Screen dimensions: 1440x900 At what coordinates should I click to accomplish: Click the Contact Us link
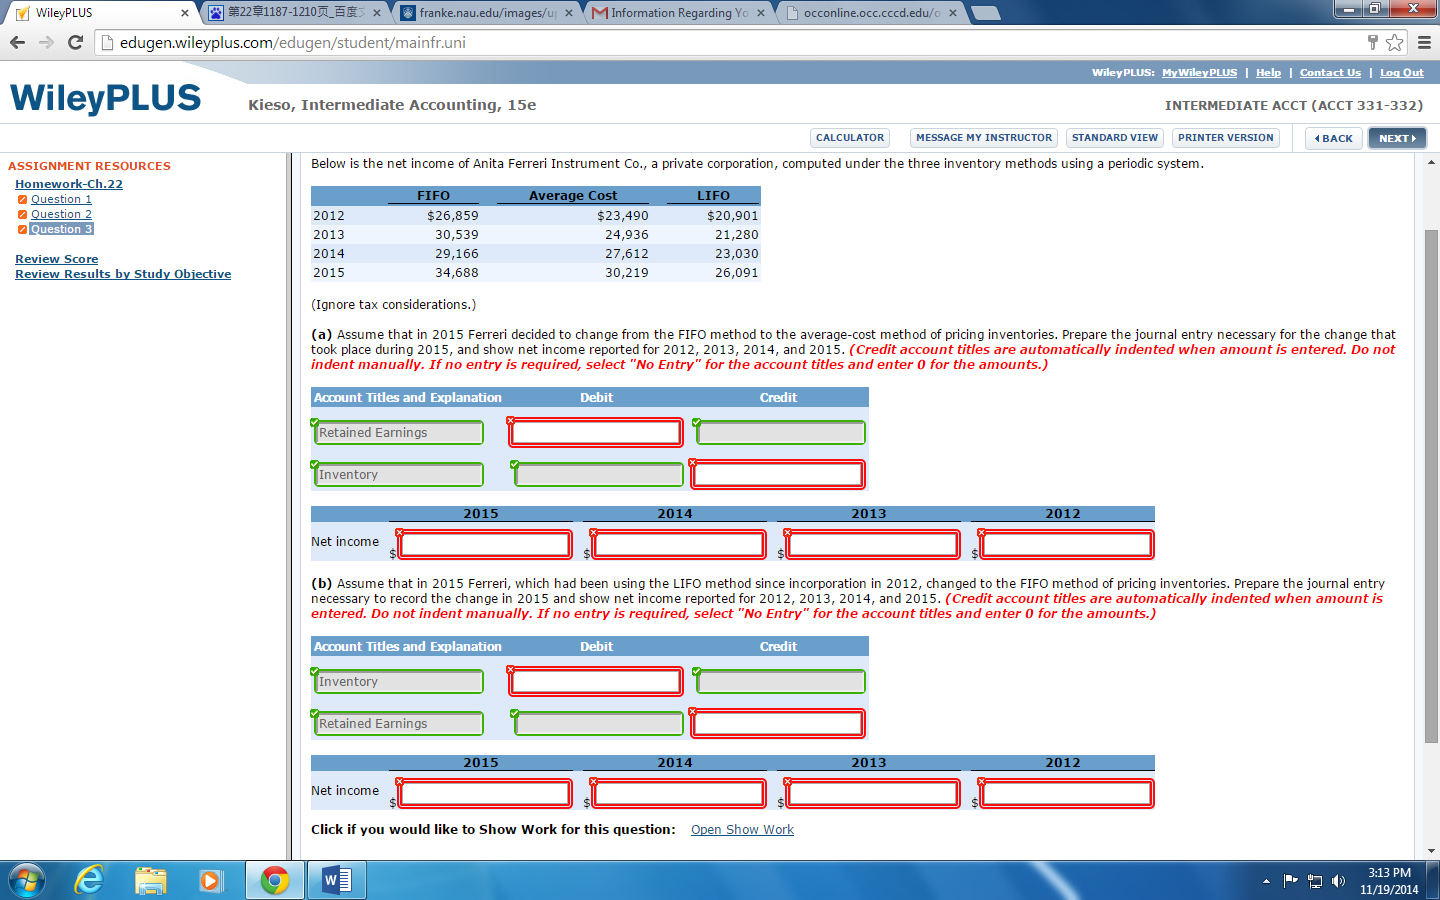1330,73
